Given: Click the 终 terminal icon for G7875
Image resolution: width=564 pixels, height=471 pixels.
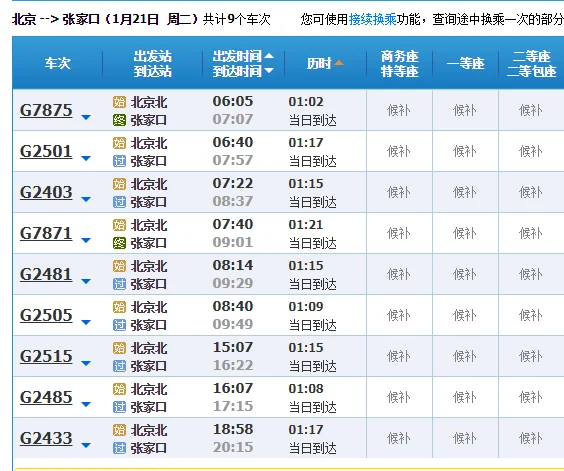Looking at the screenshot, I should coord(119,120).
